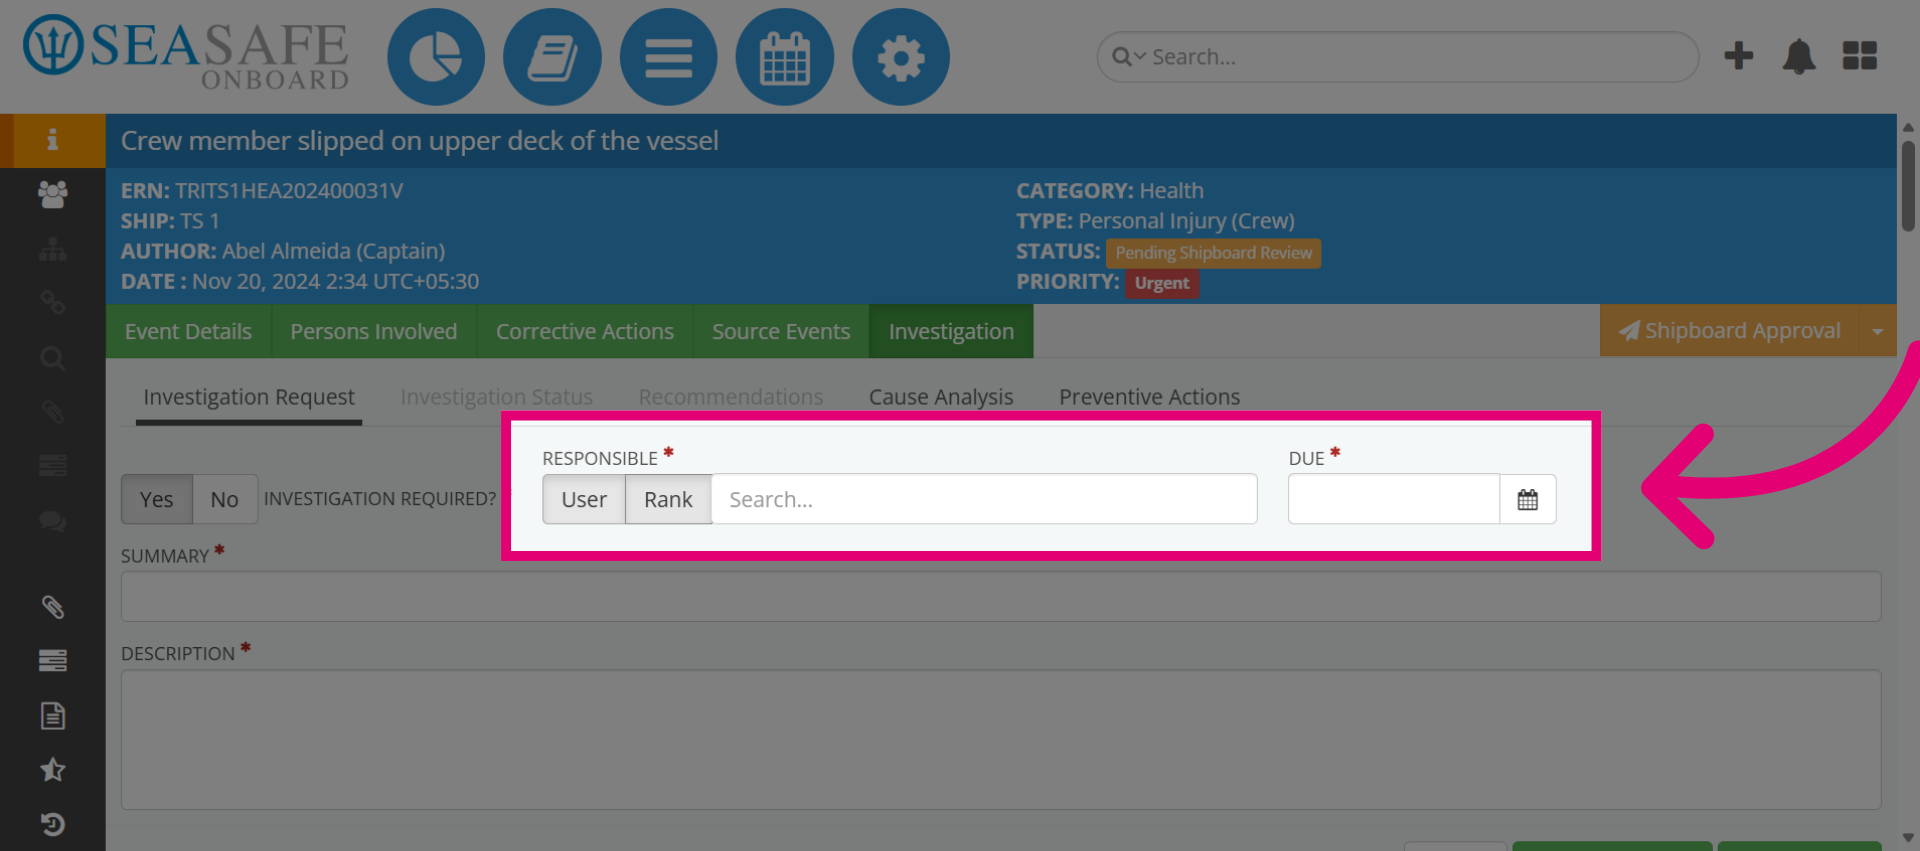Viewport: 1920px width, 851px height.
Task: Open notifications bell icon
Action: pyautogui.click(x=1799, y=56)
